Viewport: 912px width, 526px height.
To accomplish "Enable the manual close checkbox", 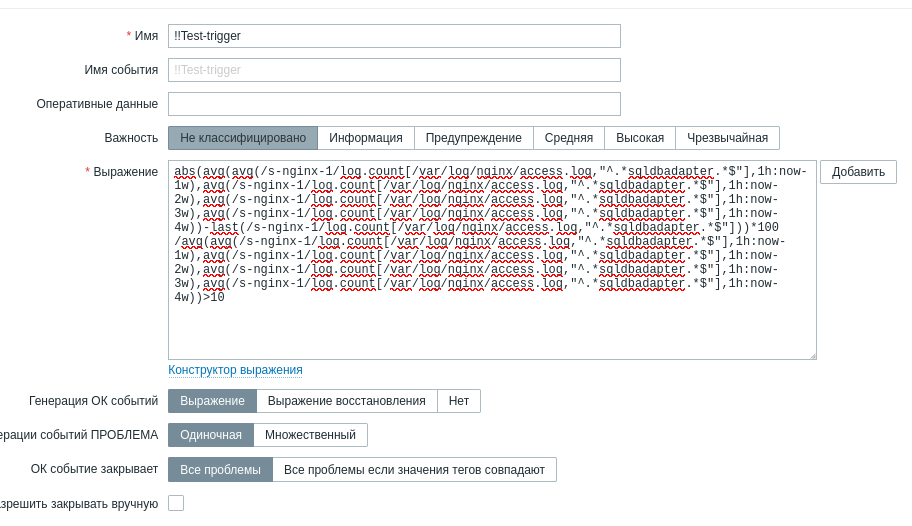I will [176, 503].
